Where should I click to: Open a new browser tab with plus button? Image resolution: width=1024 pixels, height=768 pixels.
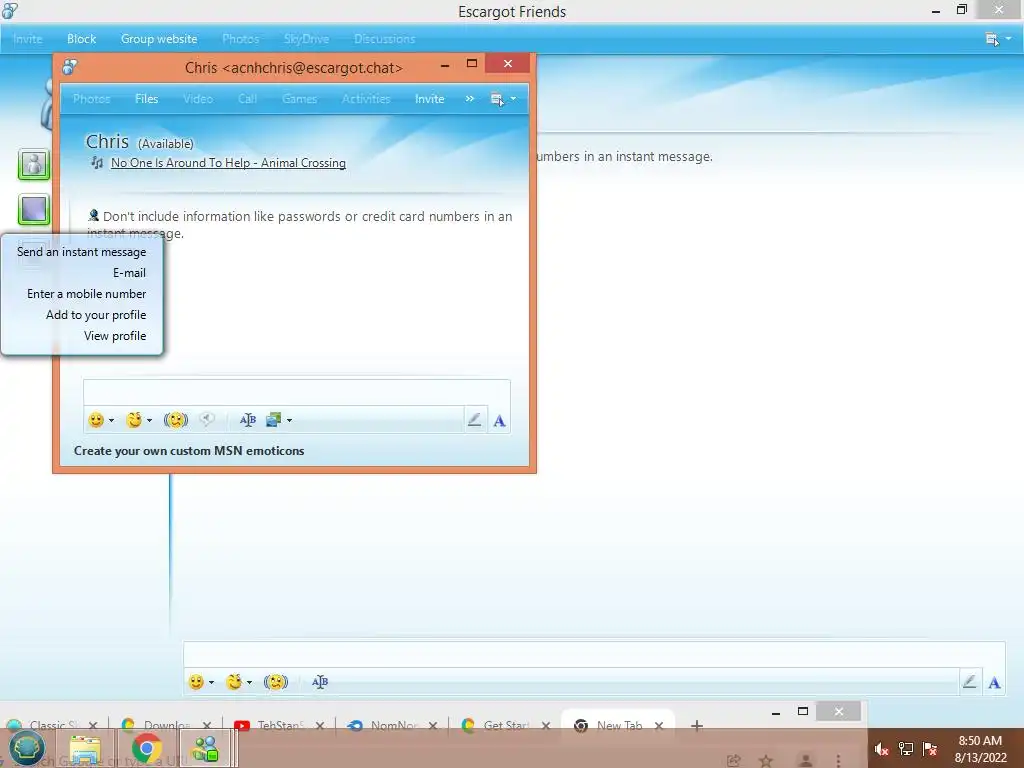[697, 725]
